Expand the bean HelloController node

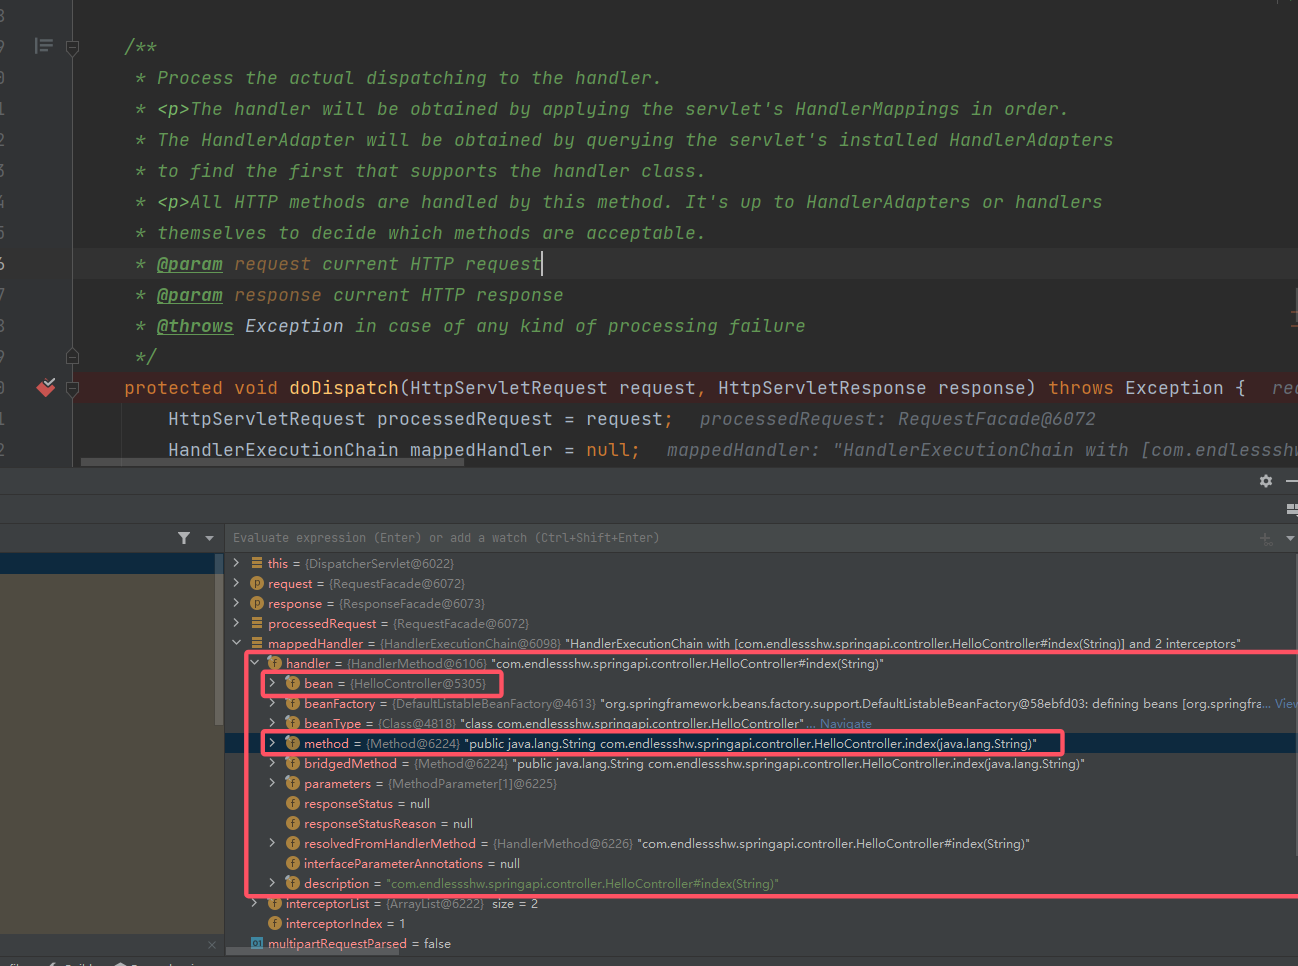272,683
